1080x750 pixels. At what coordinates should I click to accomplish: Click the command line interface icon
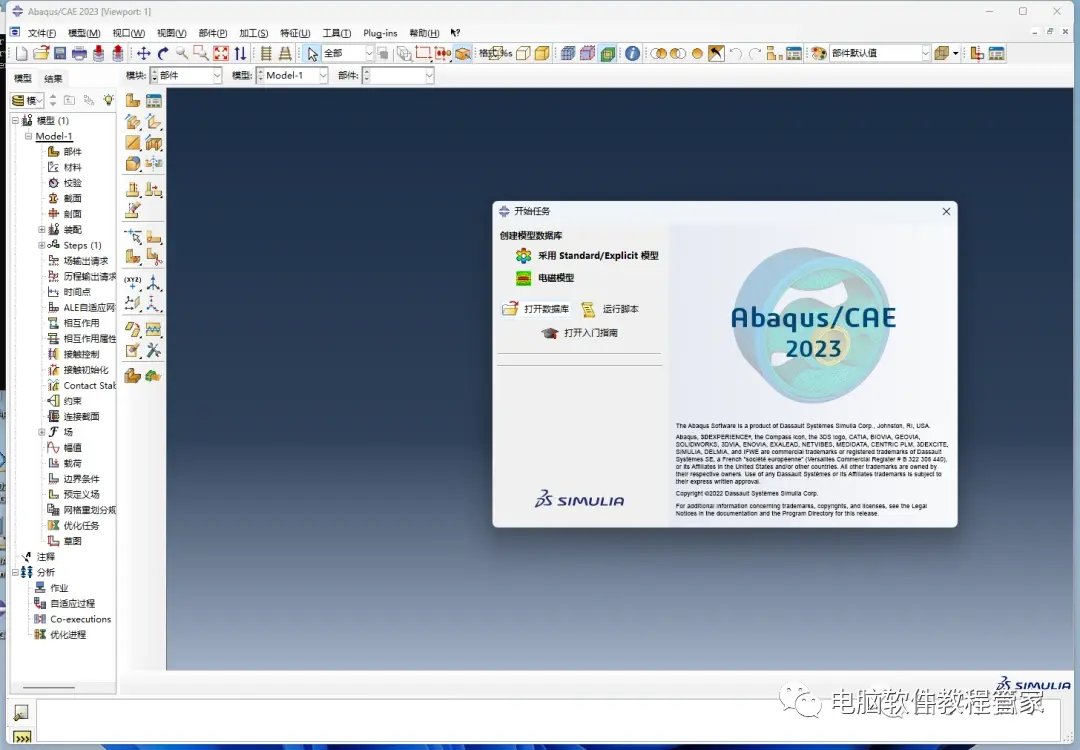tap(22, 738)
